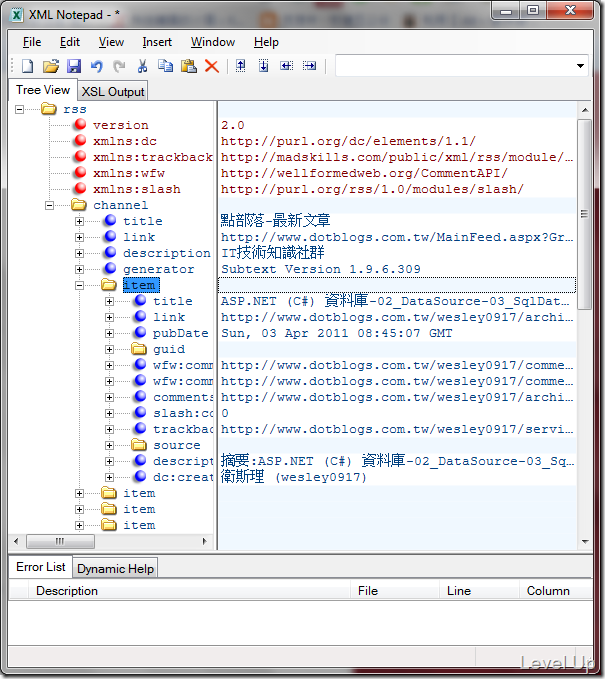605x679 pixels.
Task: Switch to the XSL Output tab
Action: tap(113, 91)
